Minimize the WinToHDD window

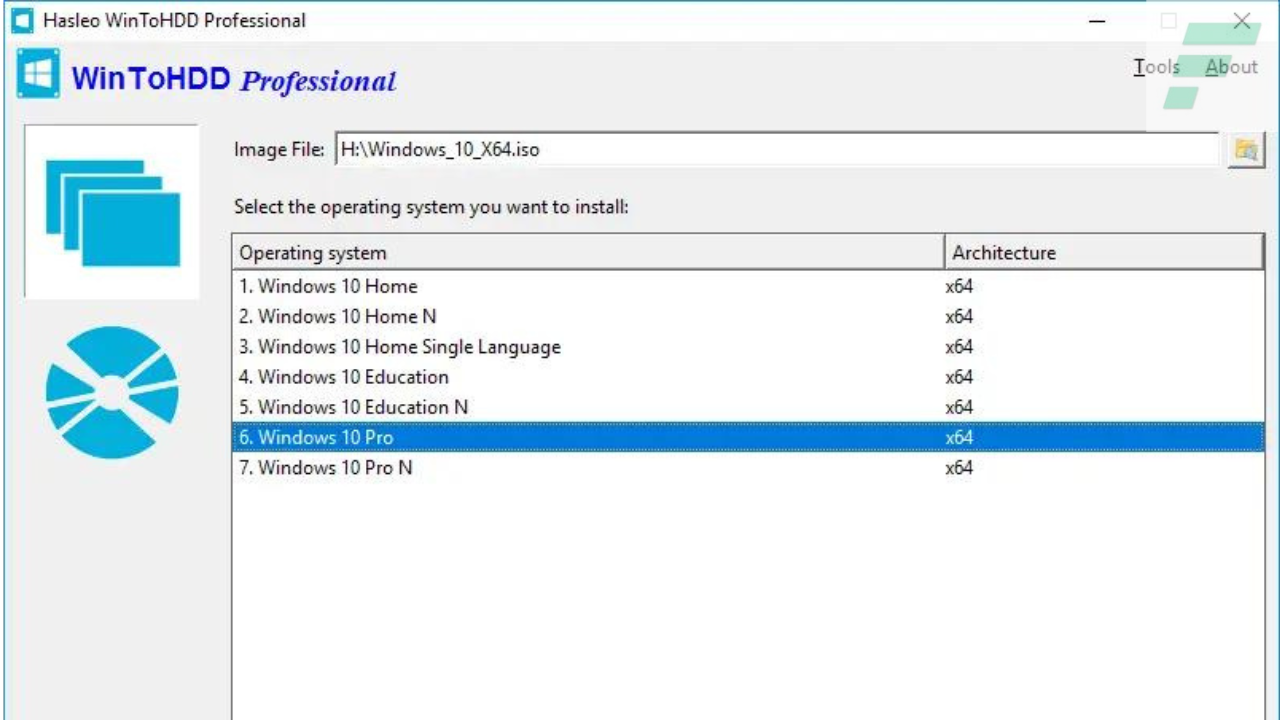1097,21
